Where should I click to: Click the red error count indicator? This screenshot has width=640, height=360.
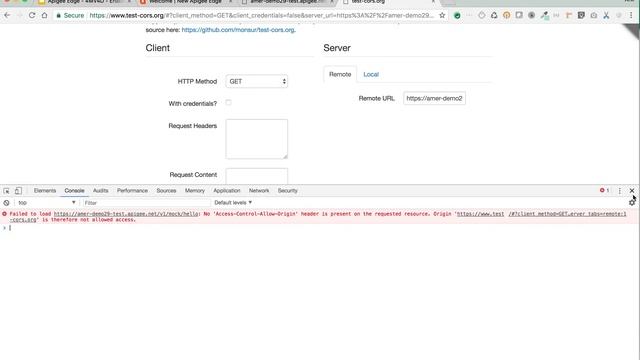(604, 190)
